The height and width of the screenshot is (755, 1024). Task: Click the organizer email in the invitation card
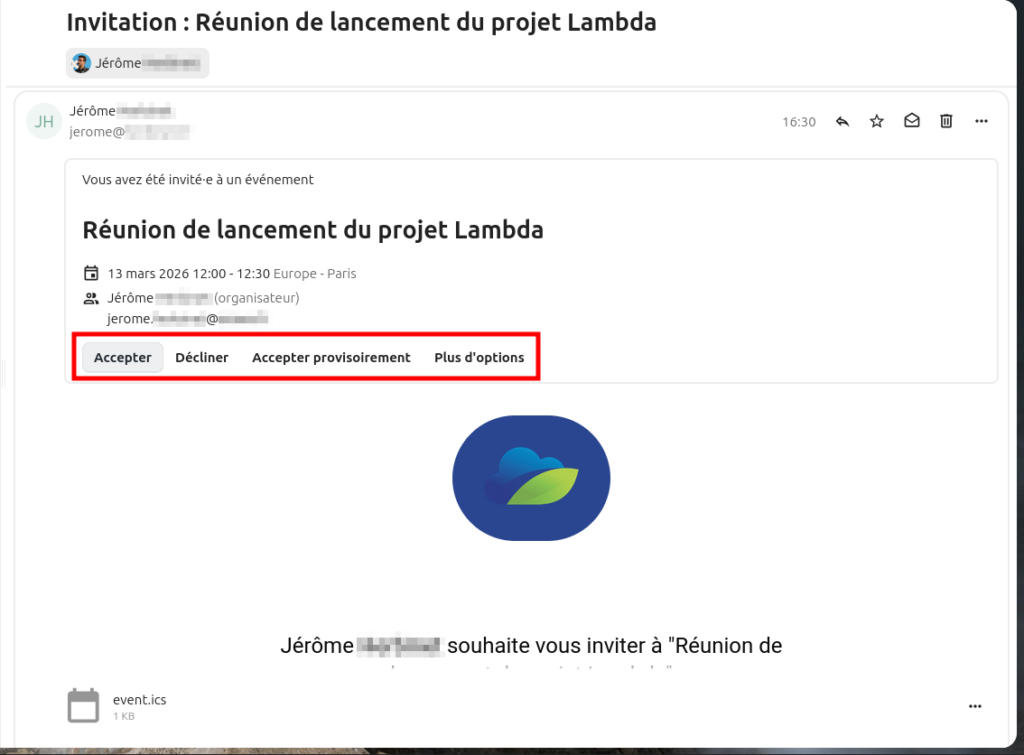tap(188, 318)
